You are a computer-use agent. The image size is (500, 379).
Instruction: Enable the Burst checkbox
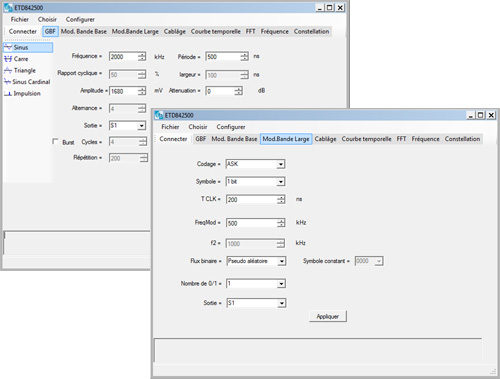[x=55, y=141]
